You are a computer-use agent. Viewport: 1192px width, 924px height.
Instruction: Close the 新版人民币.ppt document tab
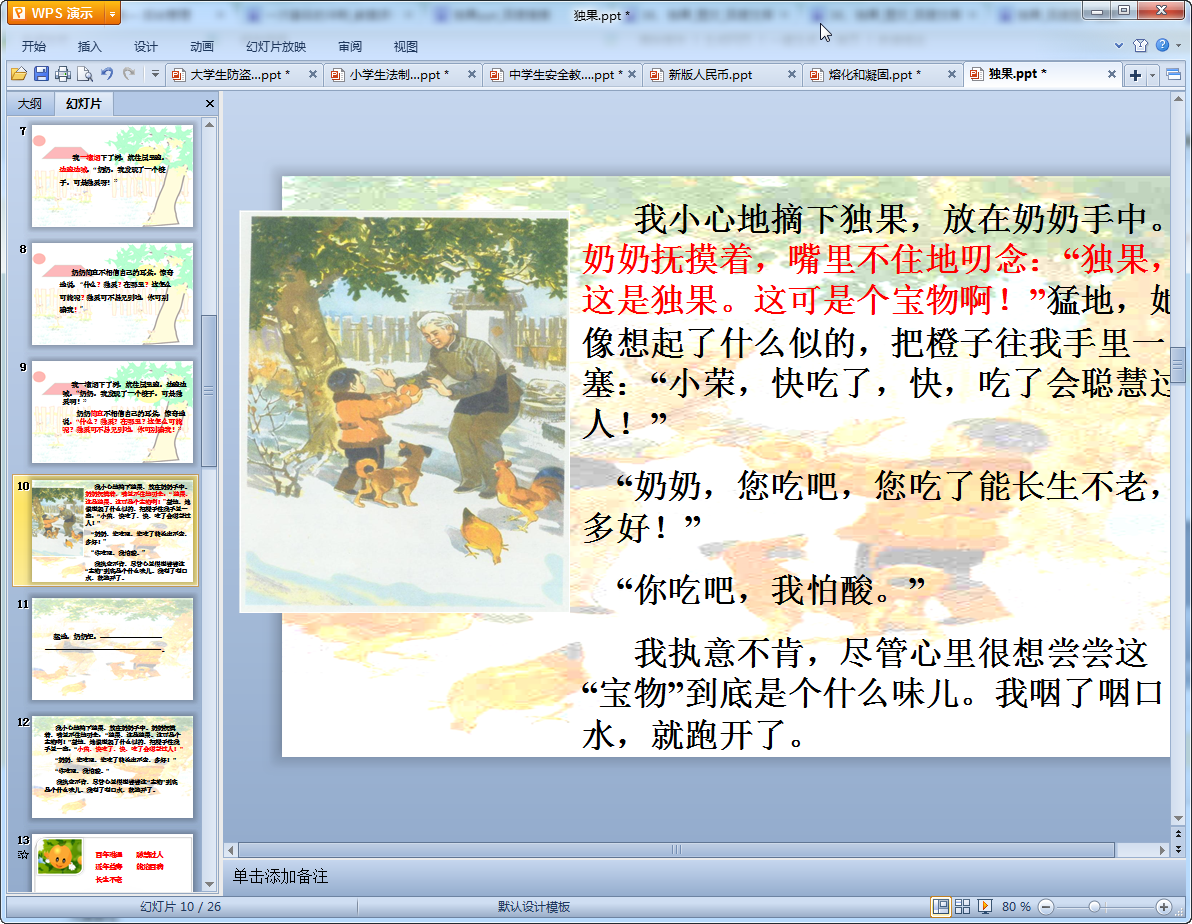point(791,75)
